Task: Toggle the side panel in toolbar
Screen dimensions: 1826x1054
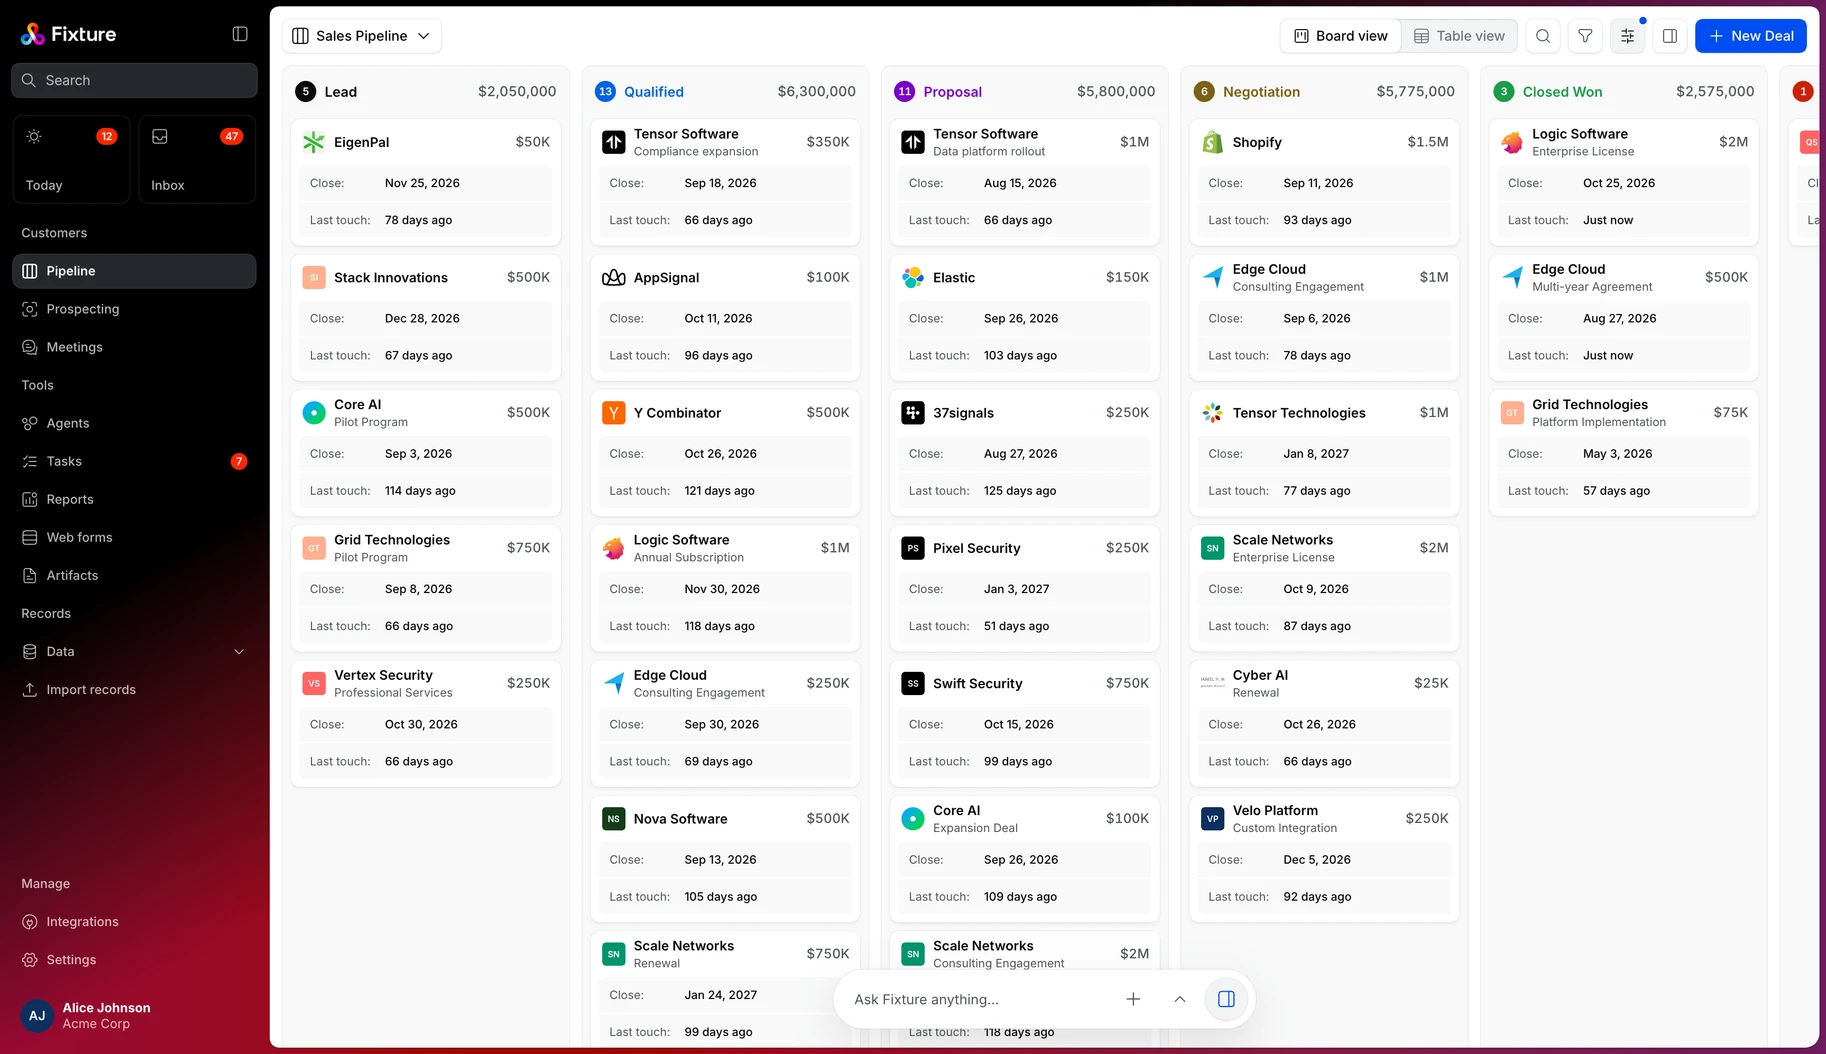Action: (1669, 36)
